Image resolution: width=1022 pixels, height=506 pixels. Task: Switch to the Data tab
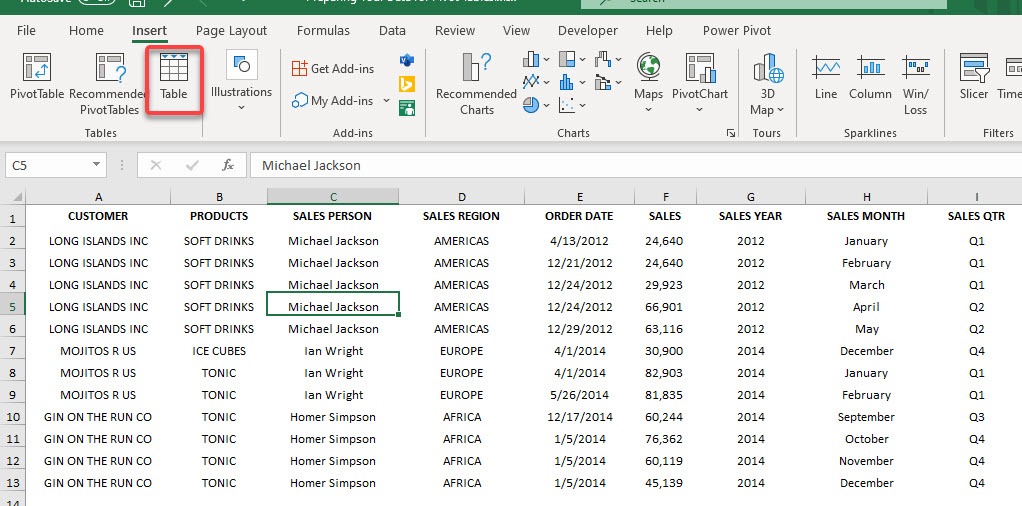pyautogui.click(x=392, y=31)
